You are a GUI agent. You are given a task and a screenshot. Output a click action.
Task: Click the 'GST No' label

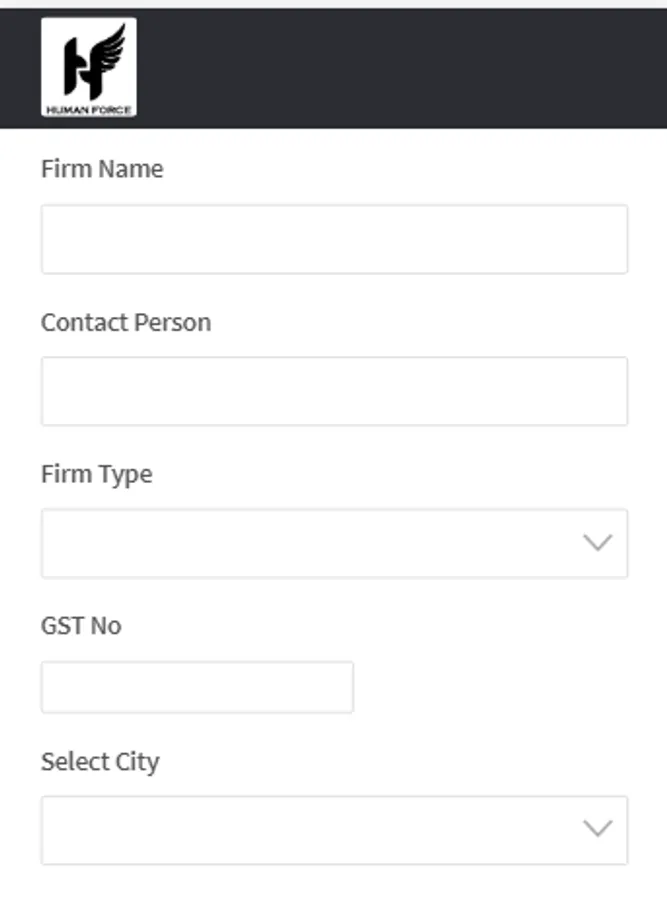click(81, 626)
